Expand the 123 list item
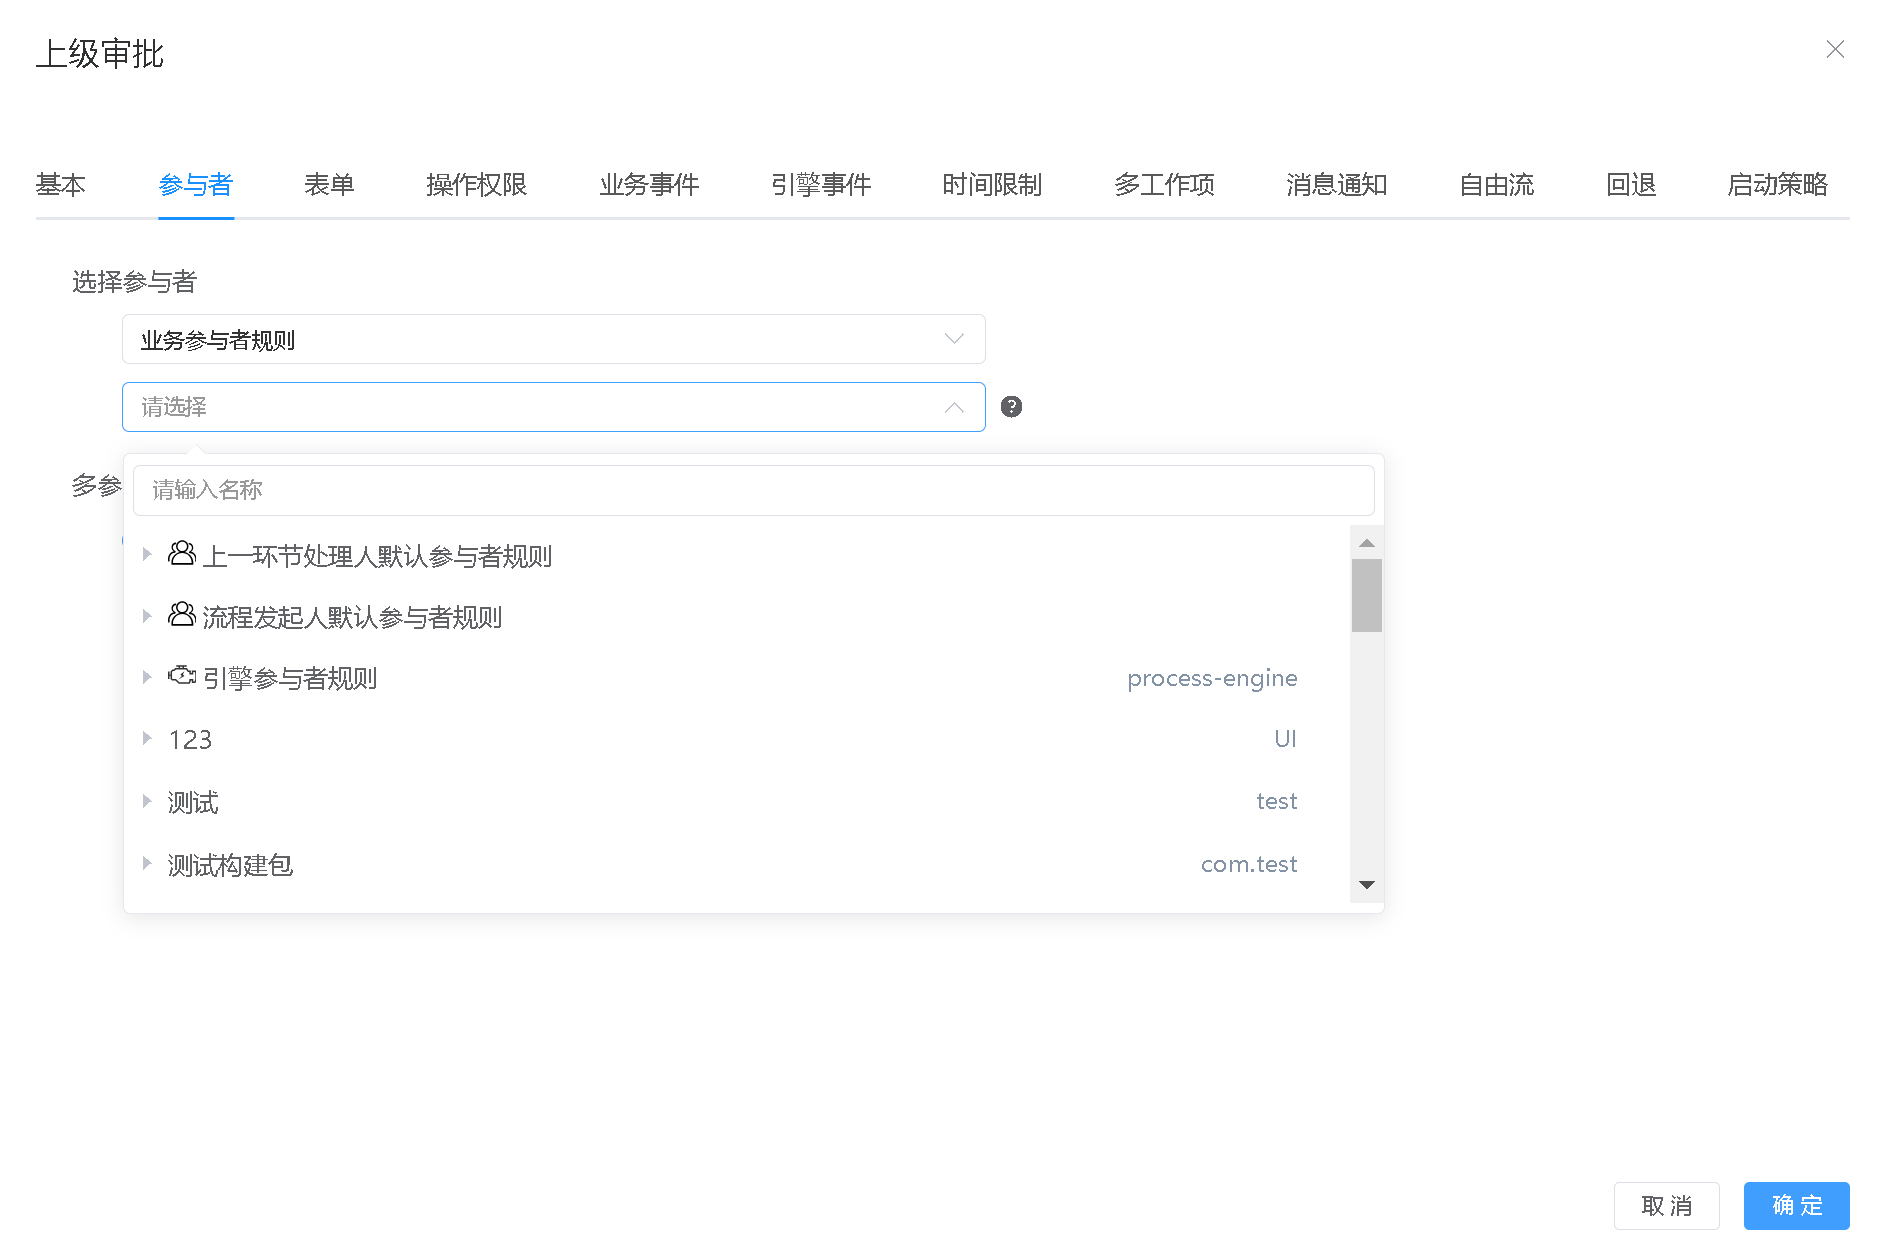 (x=147, y=739)
